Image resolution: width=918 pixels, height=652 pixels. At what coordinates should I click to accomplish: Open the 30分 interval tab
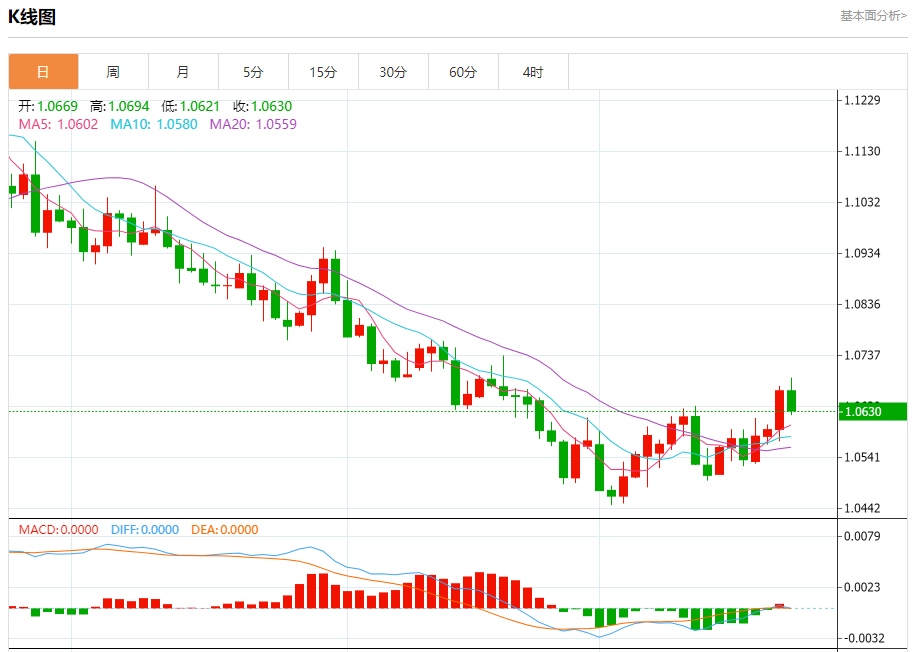coord(393,72)
